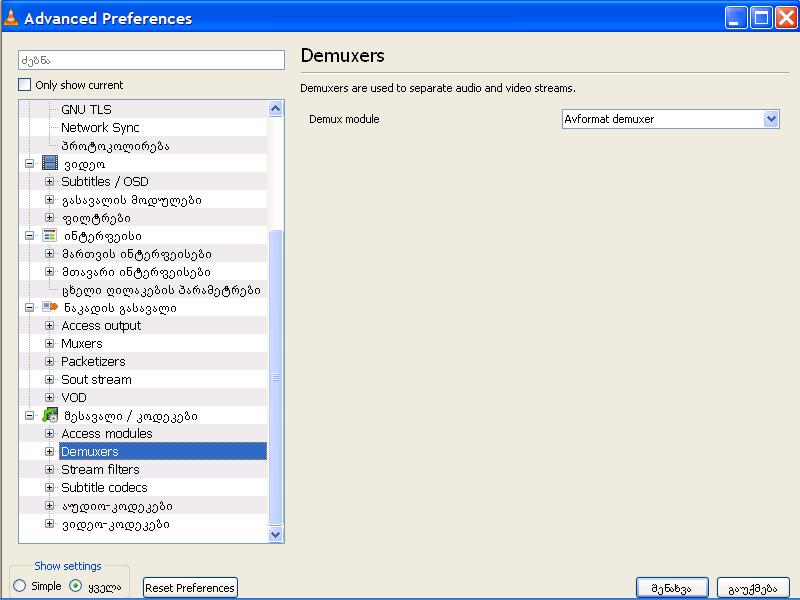
Task: Click the interface icon beside ინტერფეისი
Action: [x=50, y=235]
